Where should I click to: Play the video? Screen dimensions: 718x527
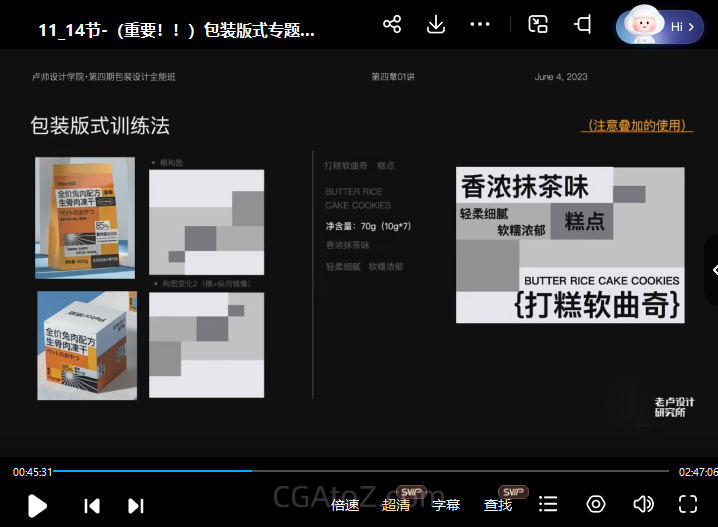37,505
